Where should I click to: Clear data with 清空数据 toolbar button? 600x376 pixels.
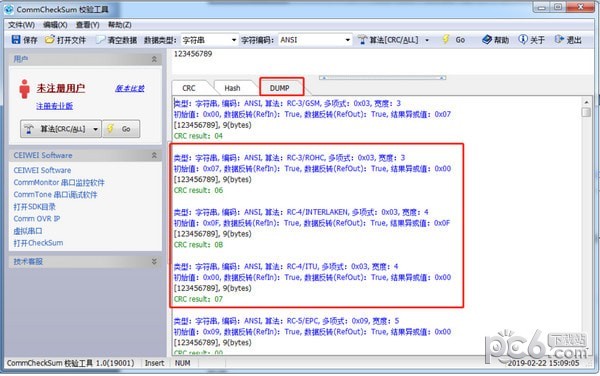point(117,40)
